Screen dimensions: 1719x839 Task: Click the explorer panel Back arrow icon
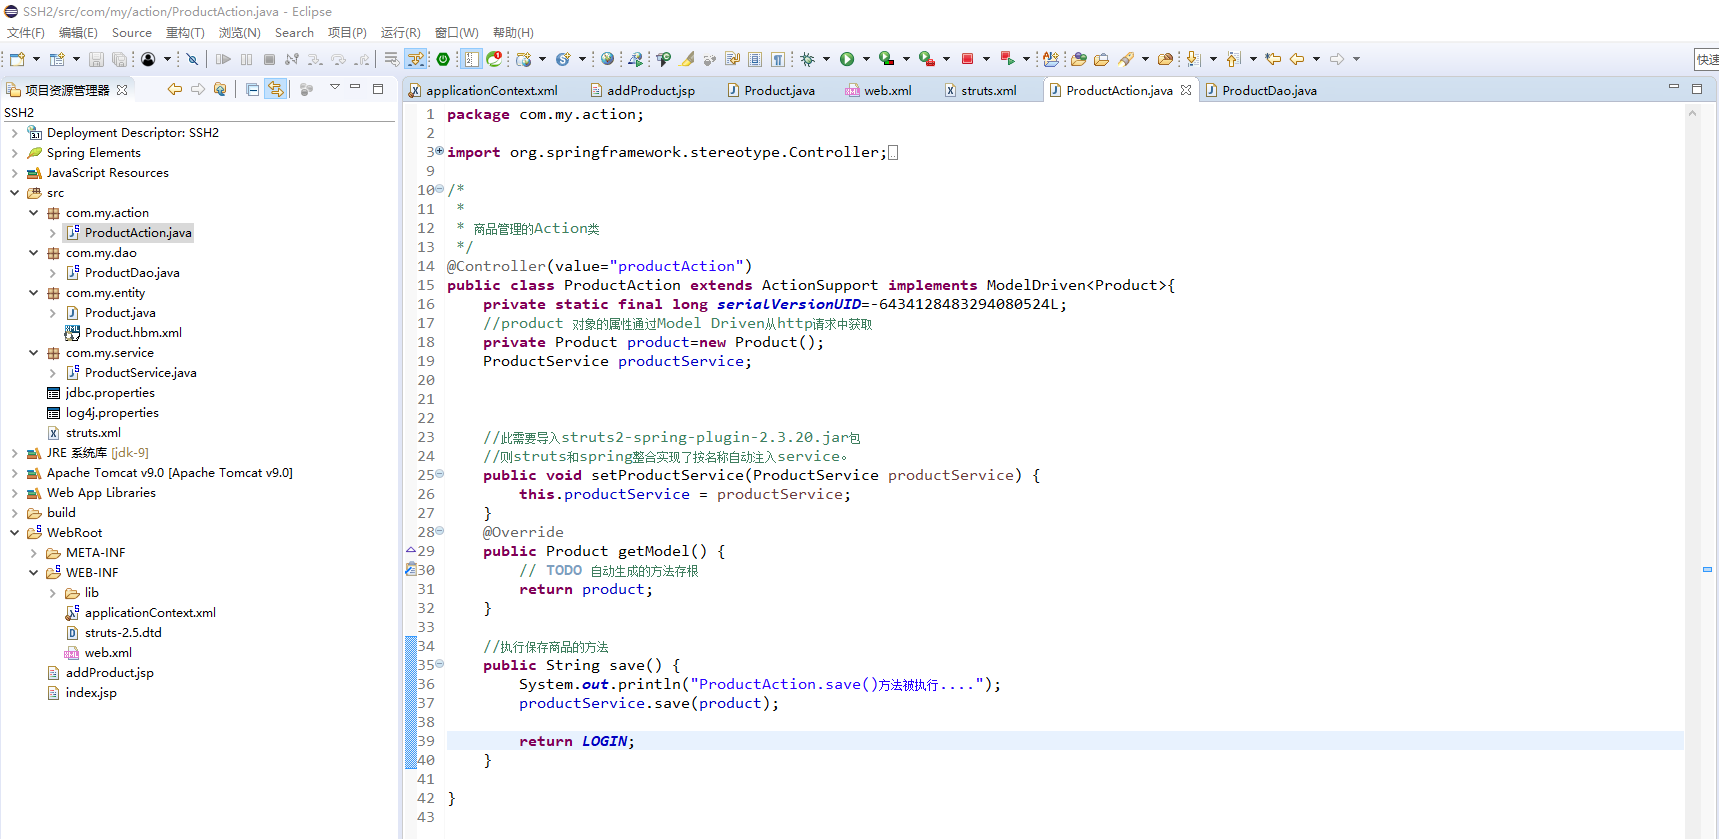[175, 89]
